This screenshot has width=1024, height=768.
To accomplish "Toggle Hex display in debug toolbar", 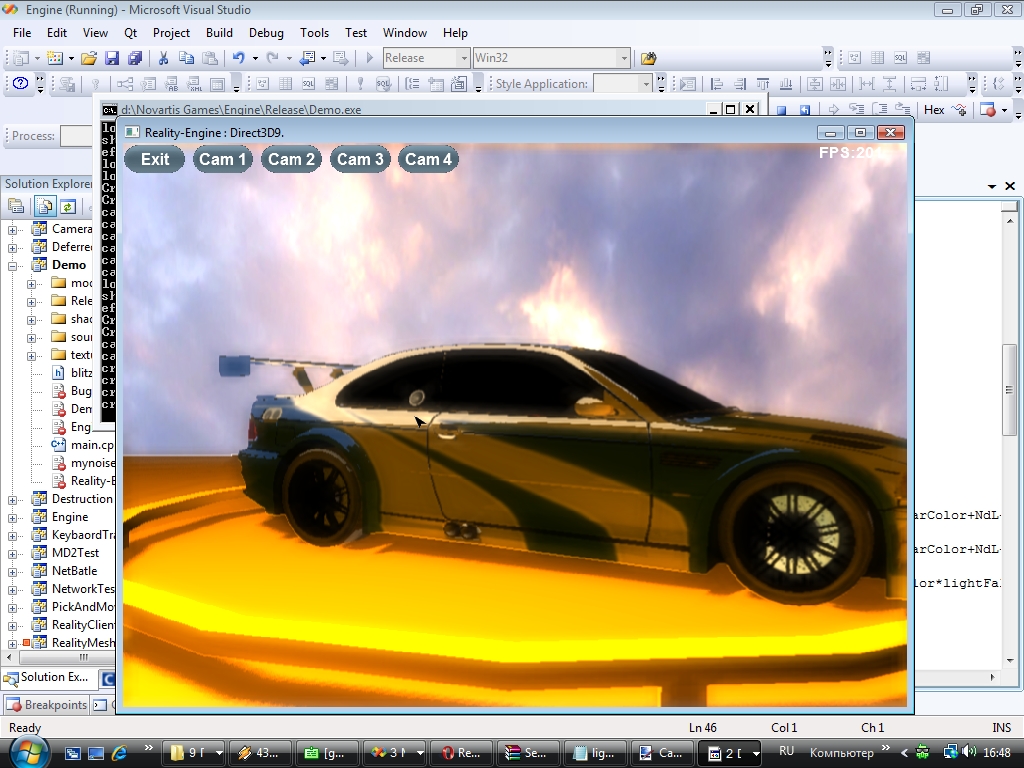I will 934,110.
